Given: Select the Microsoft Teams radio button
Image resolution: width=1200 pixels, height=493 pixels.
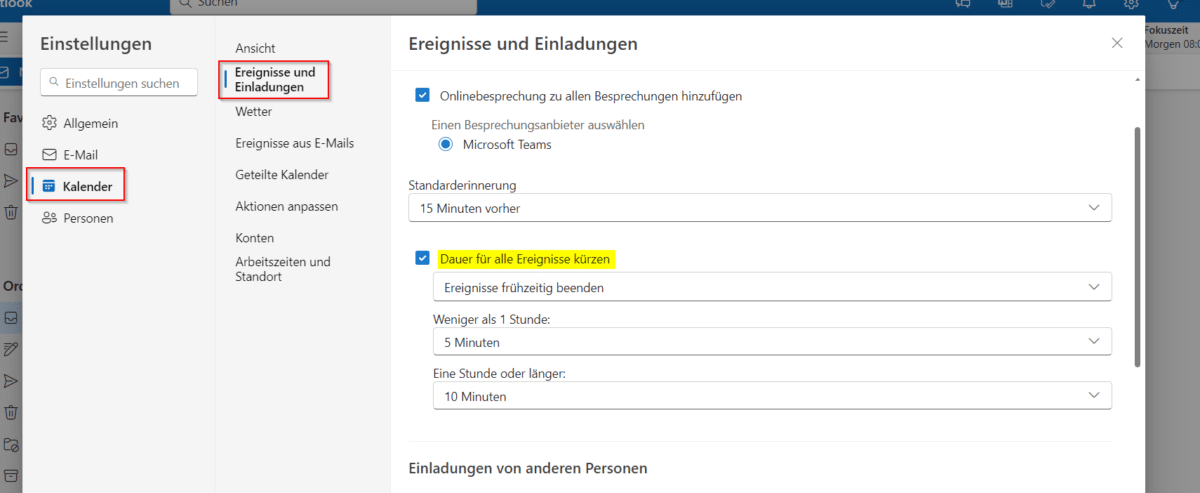Looking at the screenshot, I should point(446,144).
